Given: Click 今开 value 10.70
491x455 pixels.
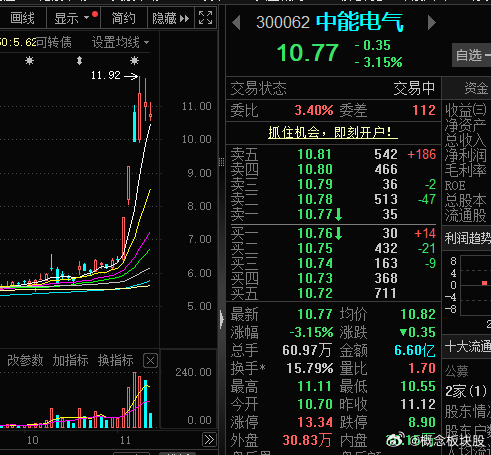Looking at the screenshot, I should pos(315,404).
